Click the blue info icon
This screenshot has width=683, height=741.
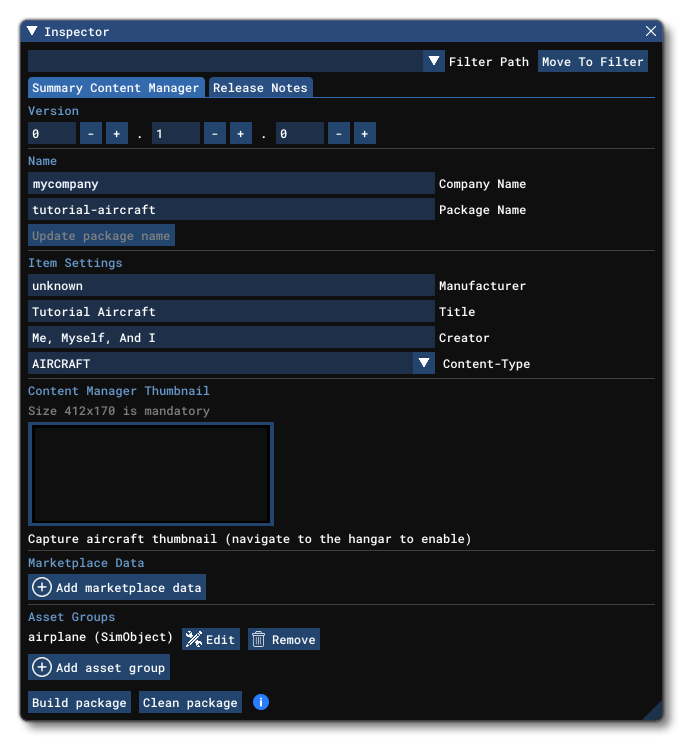pyautogui.click(x=261, y=702)
